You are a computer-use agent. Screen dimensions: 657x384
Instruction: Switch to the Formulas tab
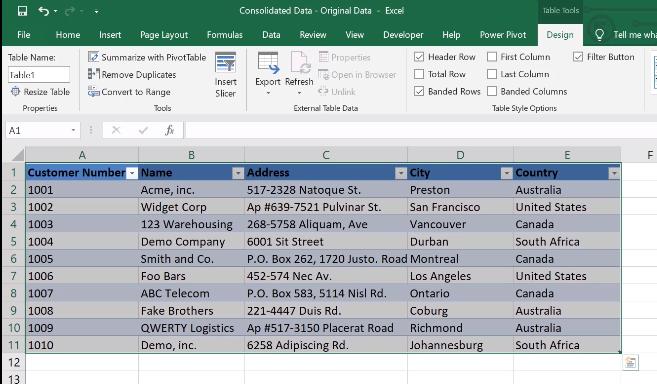225,35
